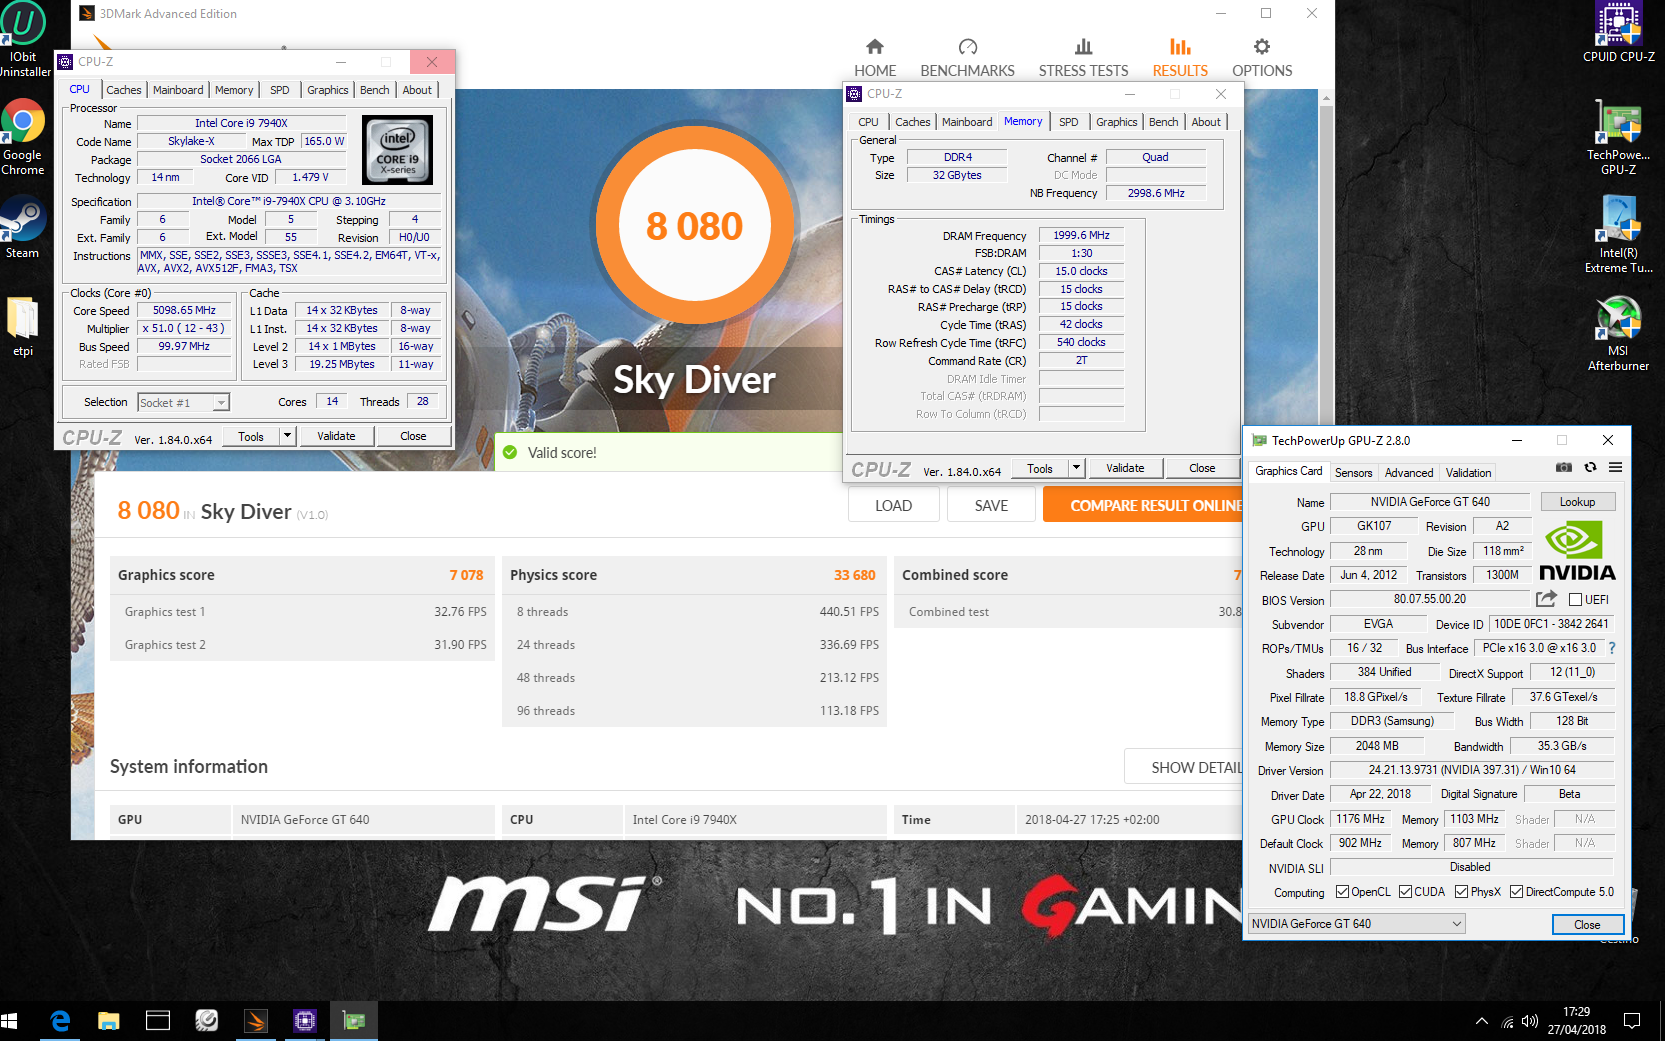Switch to GPU-Z taskbar icon
The image size is (1665, 1041).
point(354,1021)
